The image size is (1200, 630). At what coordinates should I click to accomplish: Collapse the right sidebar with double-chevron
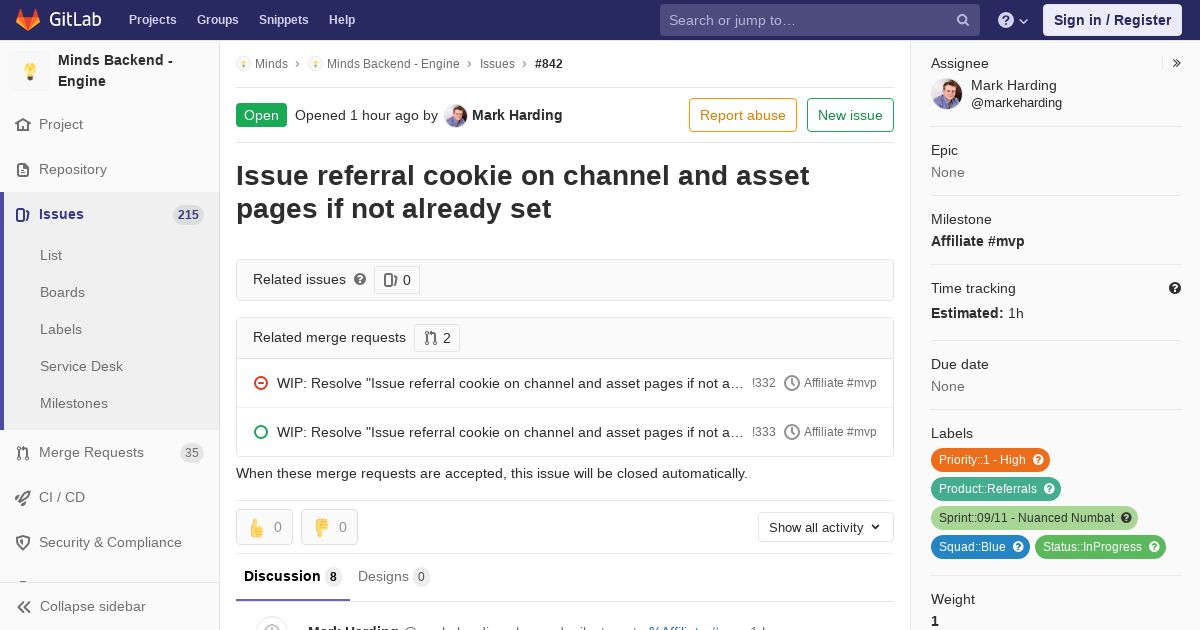[1177, 63]
